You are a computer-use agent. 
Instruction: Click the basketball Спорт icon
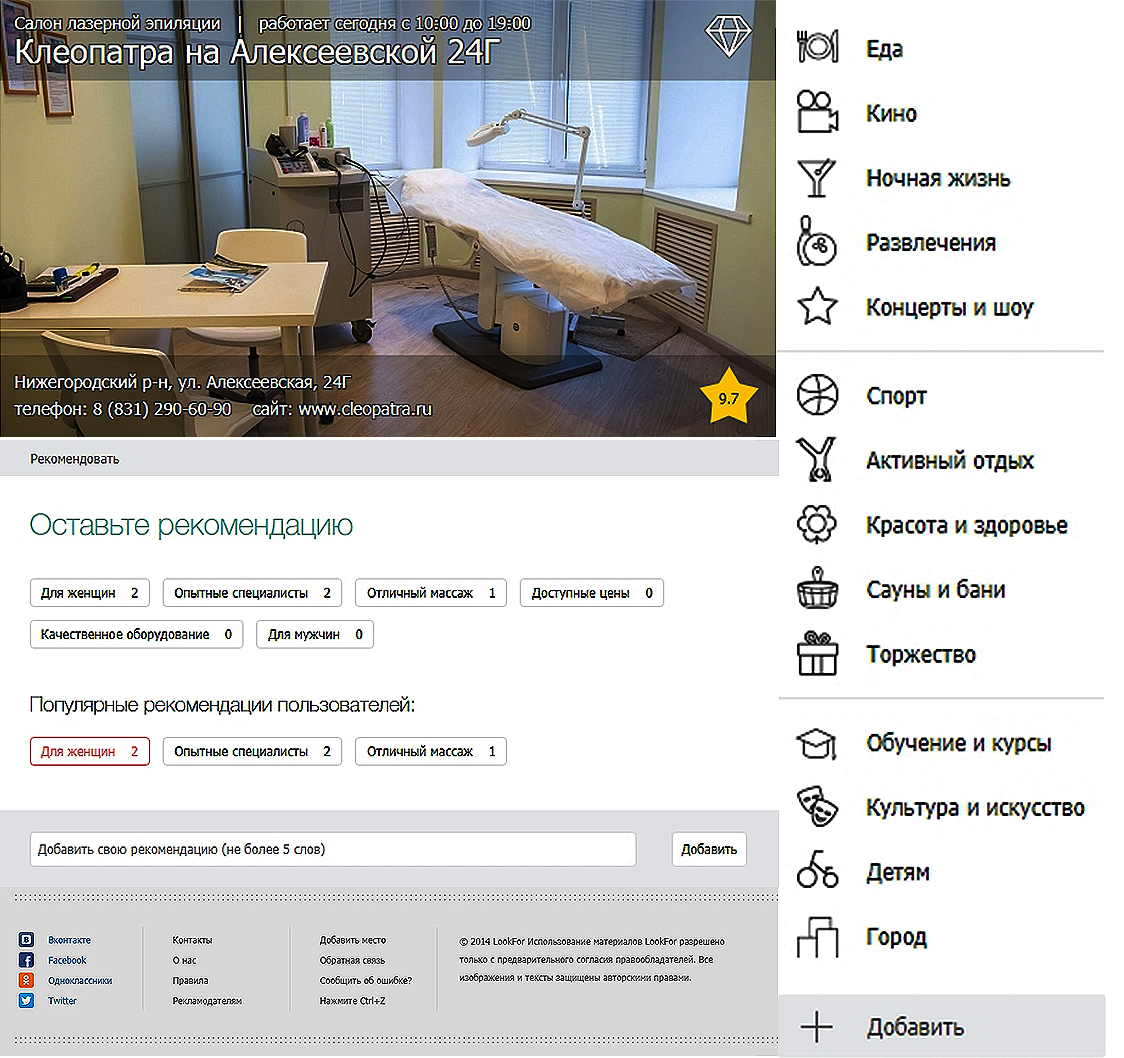[x=817, y=395]
